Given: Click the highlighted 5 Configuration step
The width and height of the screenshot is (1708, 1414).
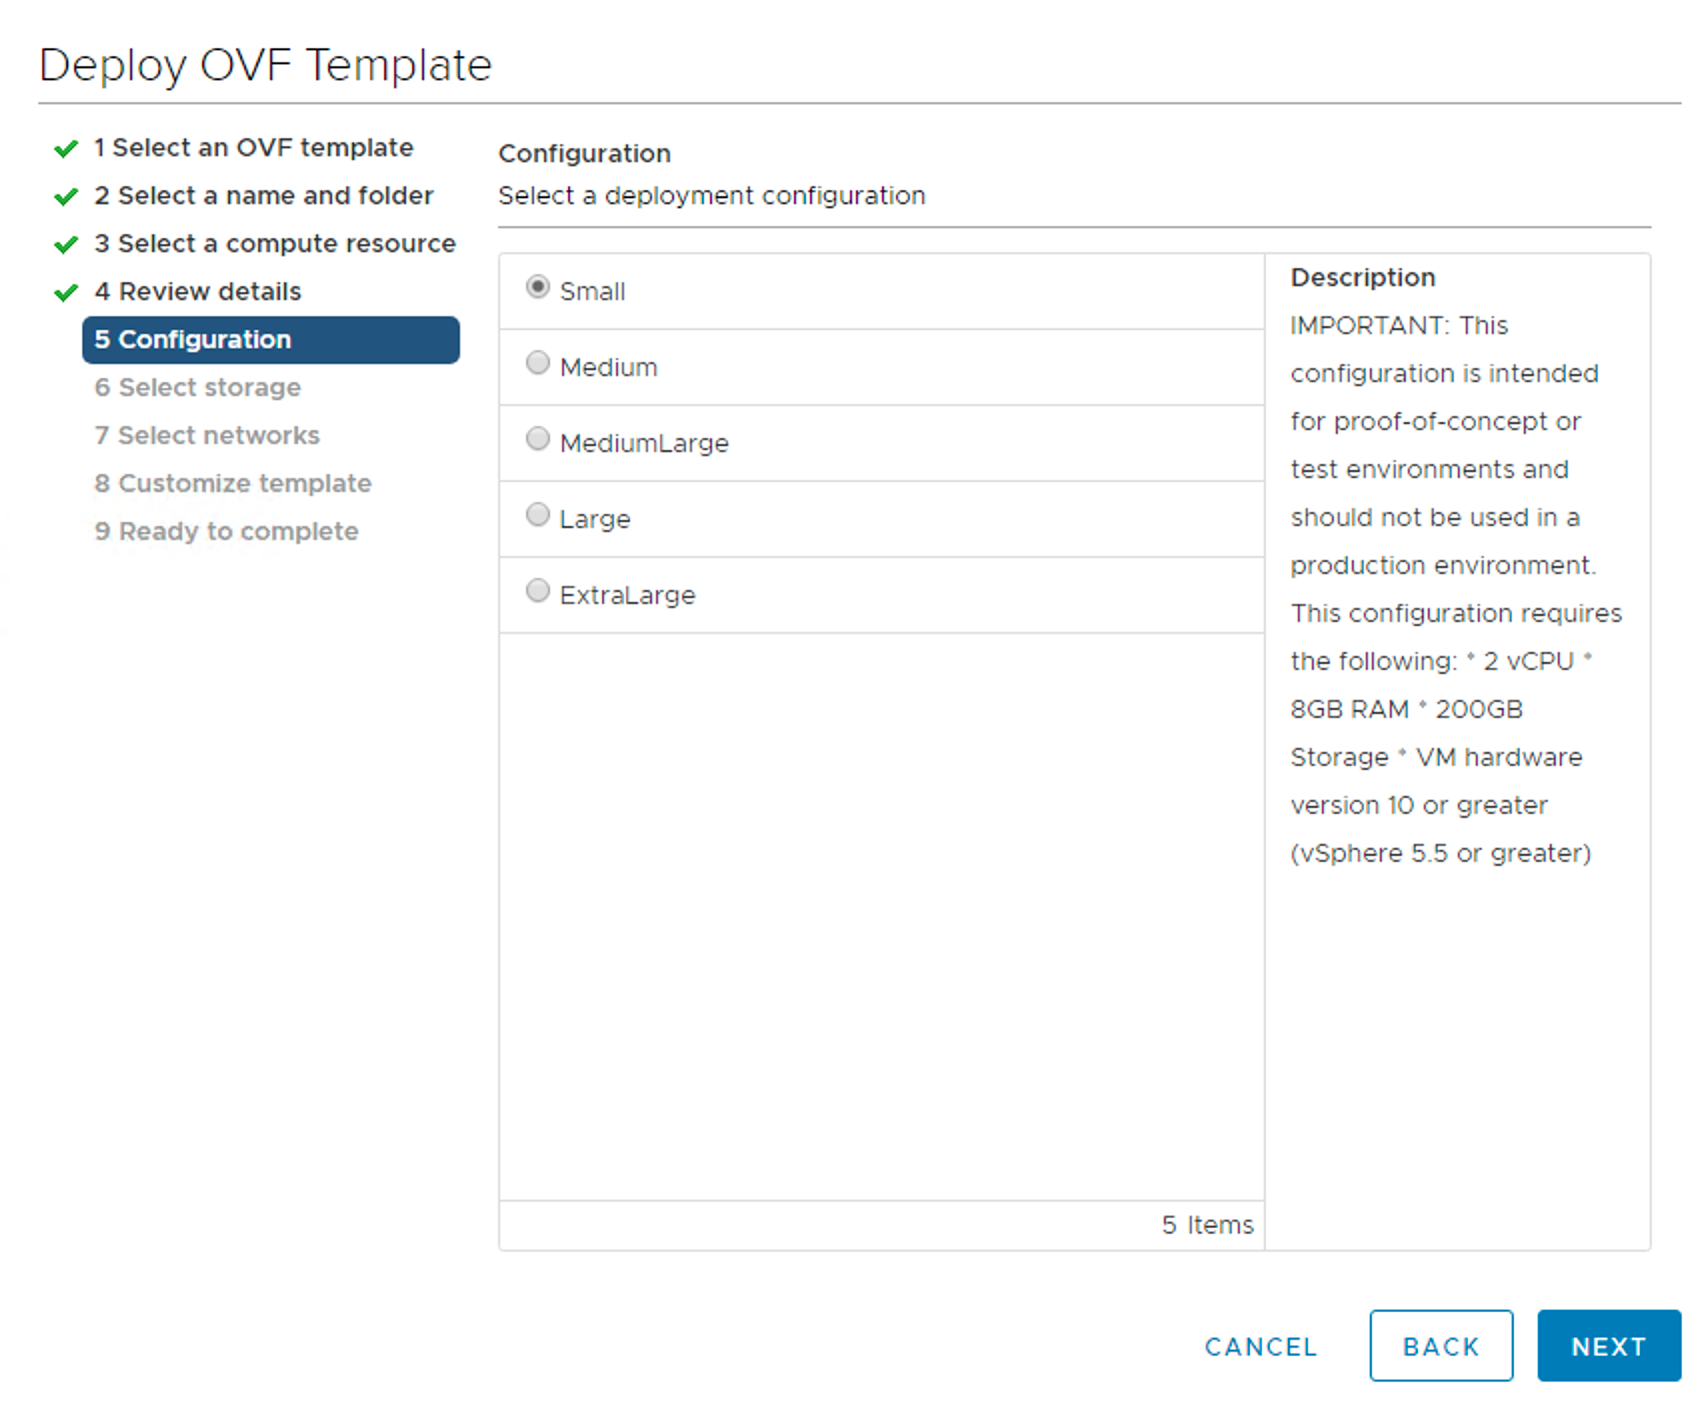Looking at the screenshot, I should tap(270, 340).
